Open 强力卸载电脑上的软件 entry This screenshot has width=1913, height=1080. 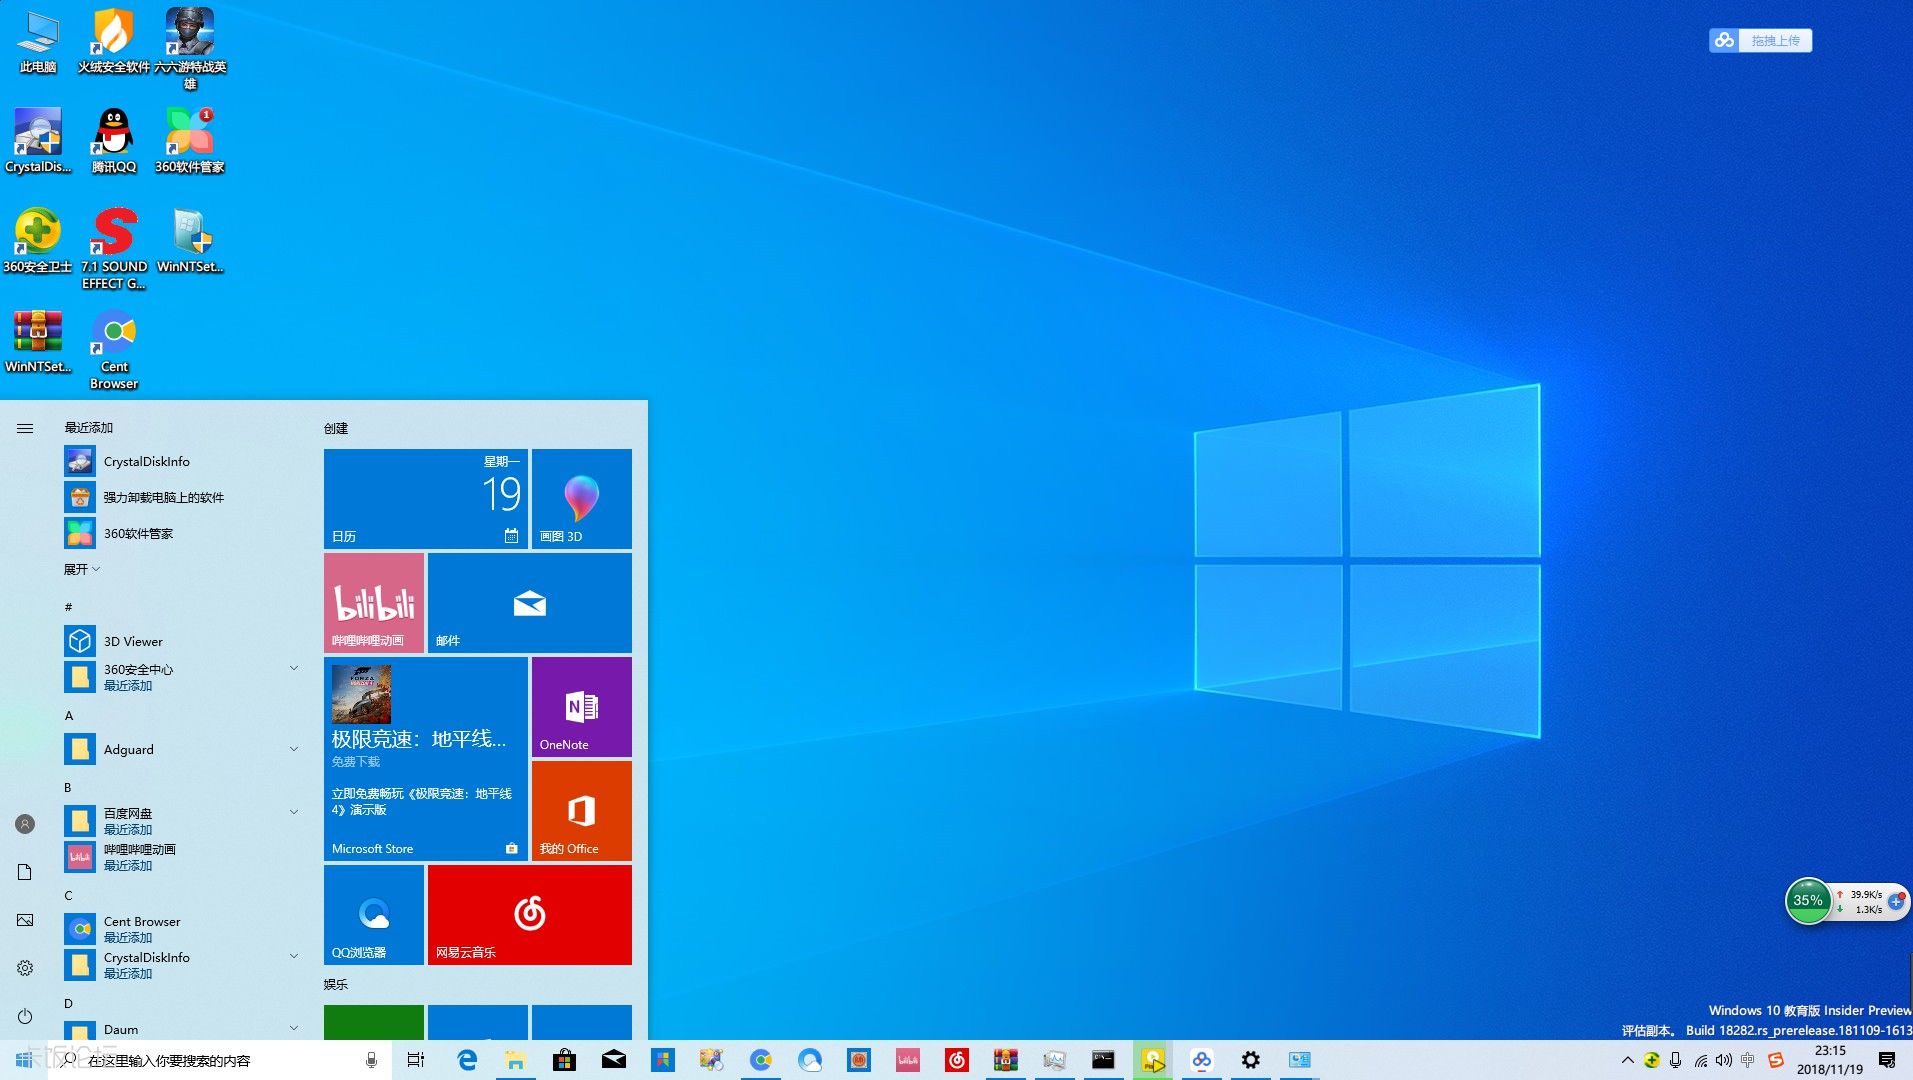182,497
